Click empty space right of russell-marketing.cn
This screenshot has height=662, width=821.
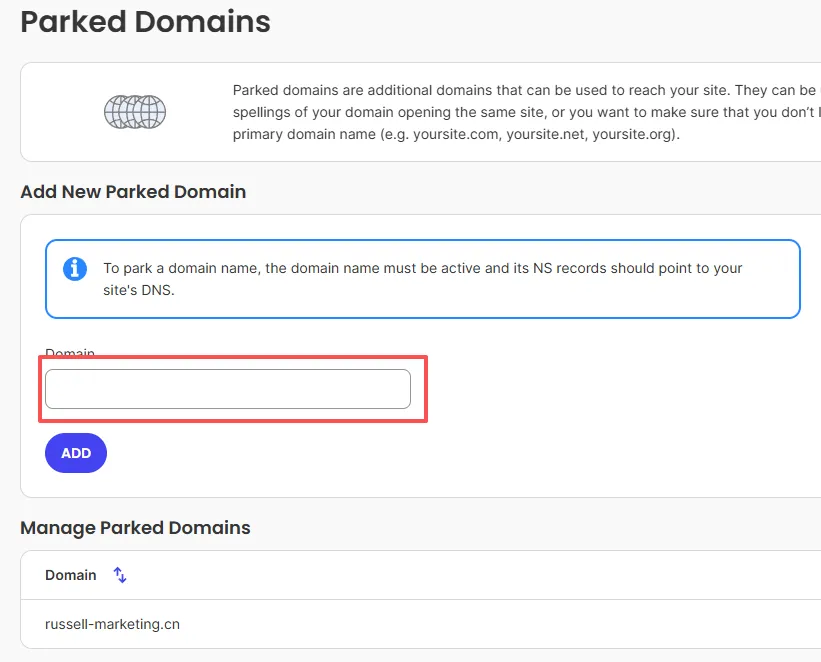(x=500, y=624)
